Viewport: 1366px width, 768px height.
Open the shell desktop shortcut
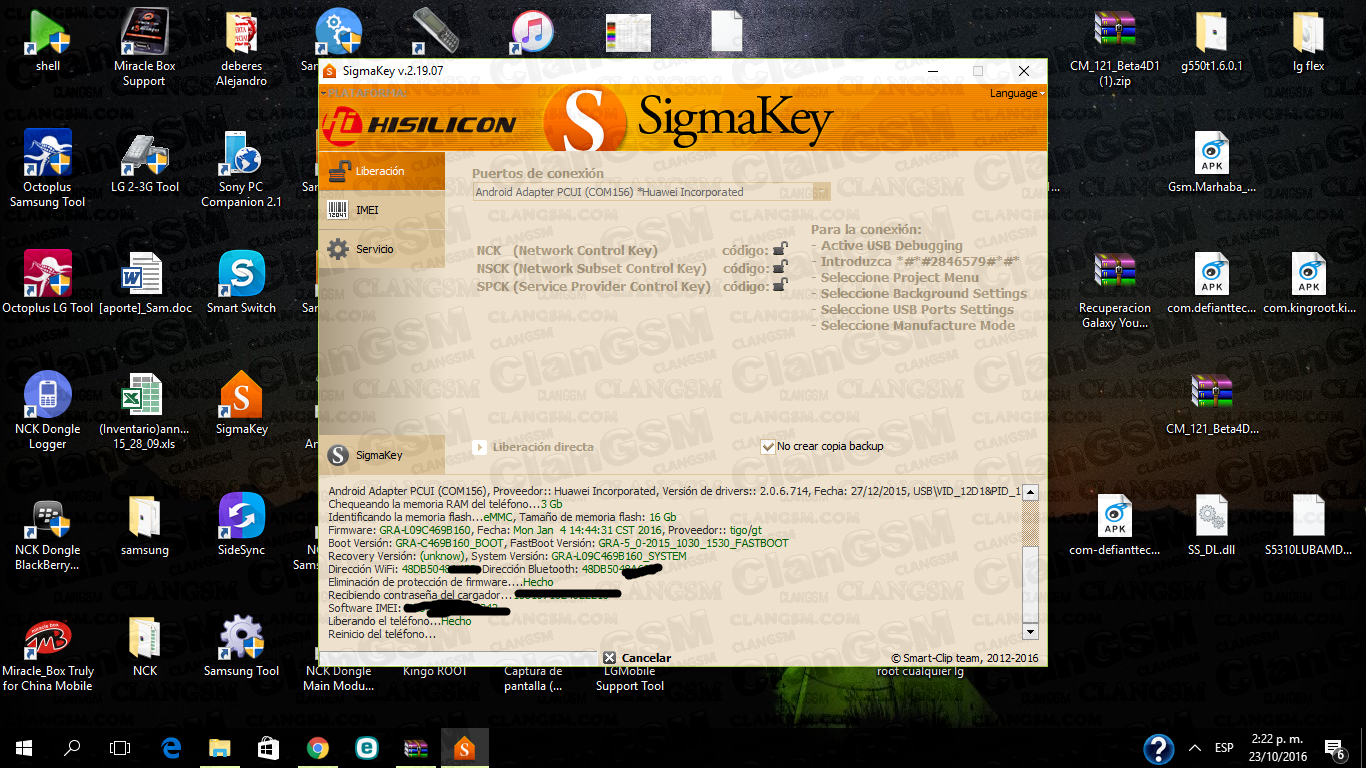[48, 42]
